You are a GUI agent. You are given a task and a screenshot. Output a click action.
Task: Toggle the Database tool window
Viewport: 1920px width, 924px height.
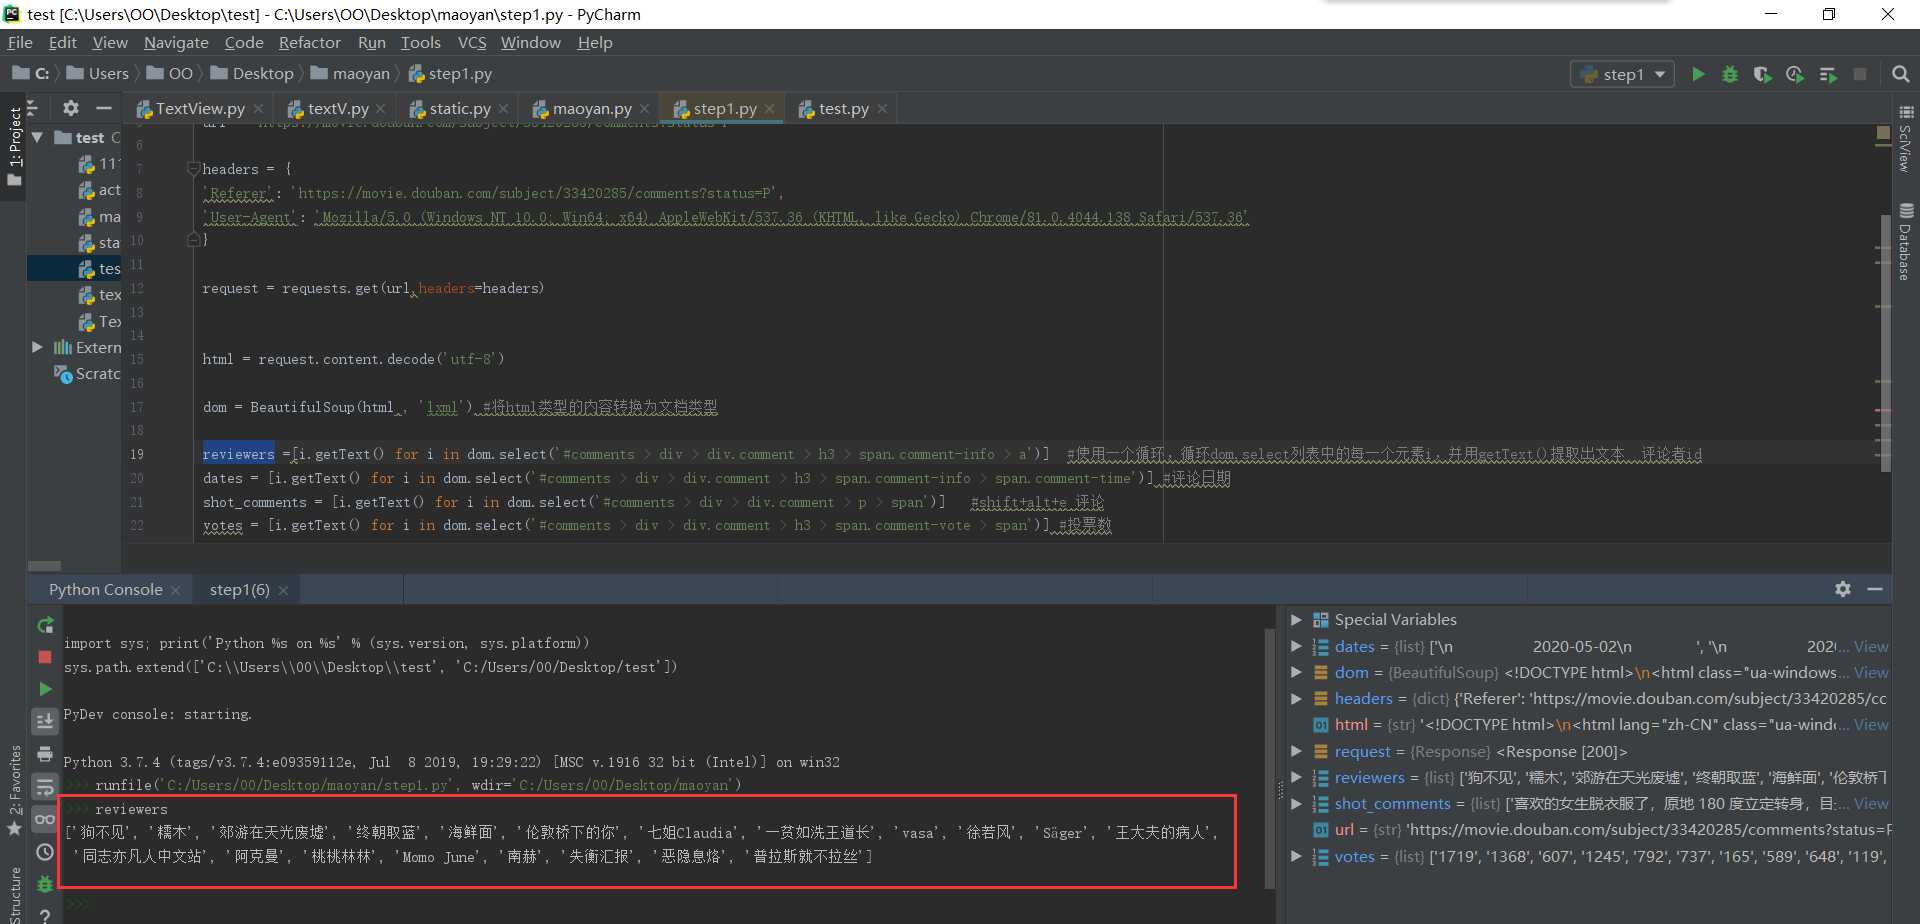[1906, 243]
